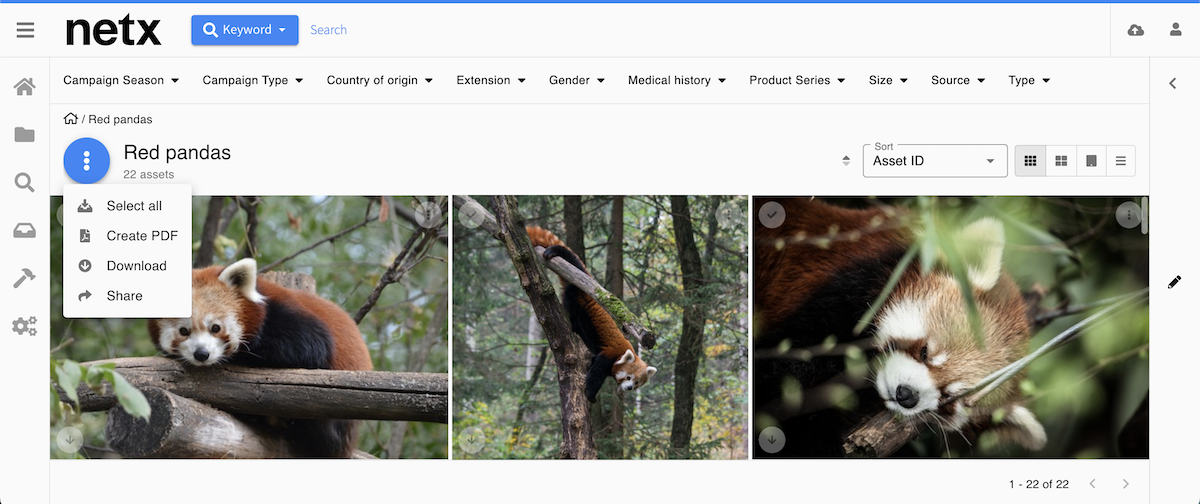Select the Share menu option
The height and width of the screenshot is (504, 1200).
tap(127, 296)
